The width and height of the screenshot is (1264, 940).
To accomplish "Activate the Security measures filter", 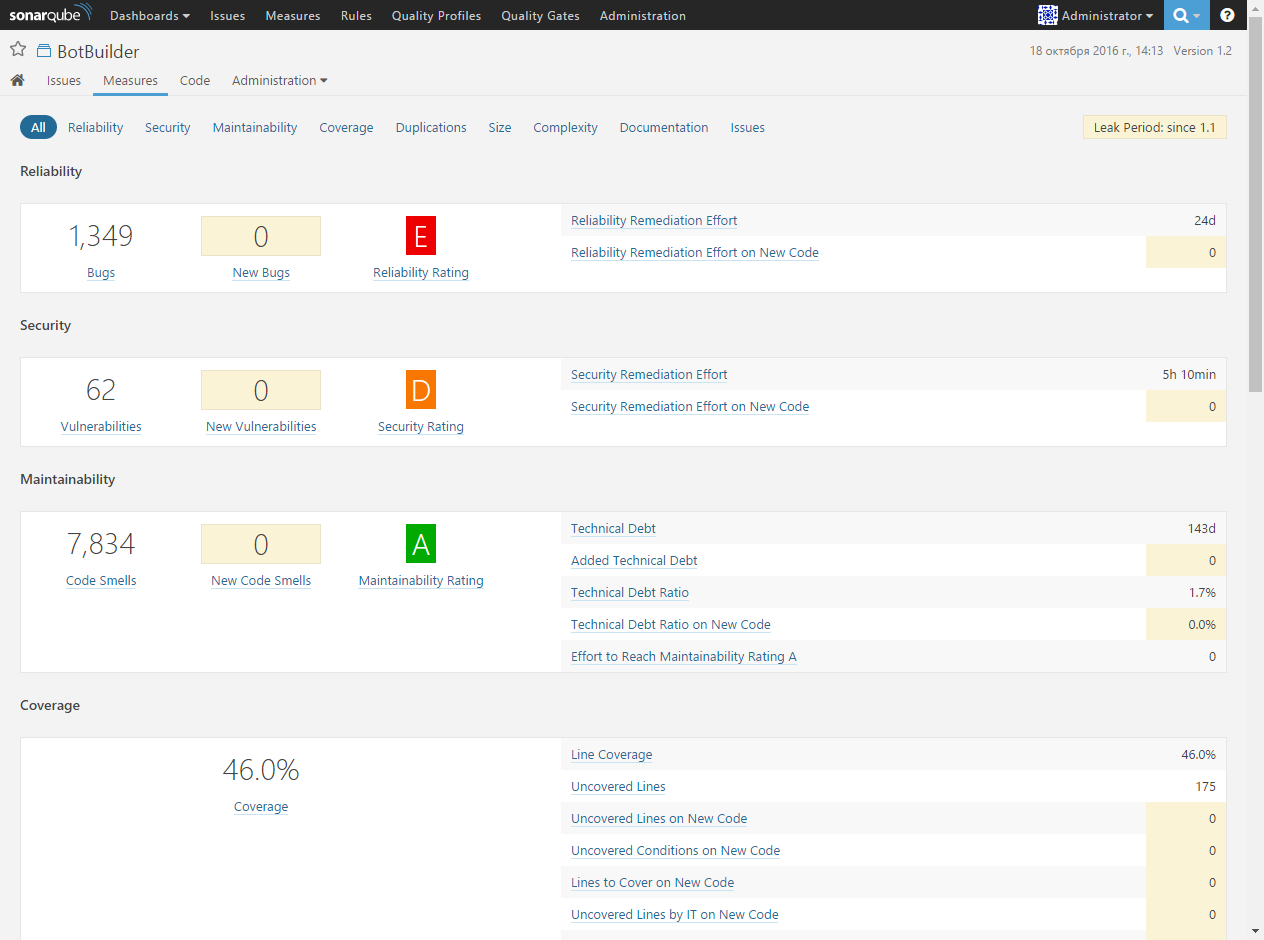I will (167, 127).
